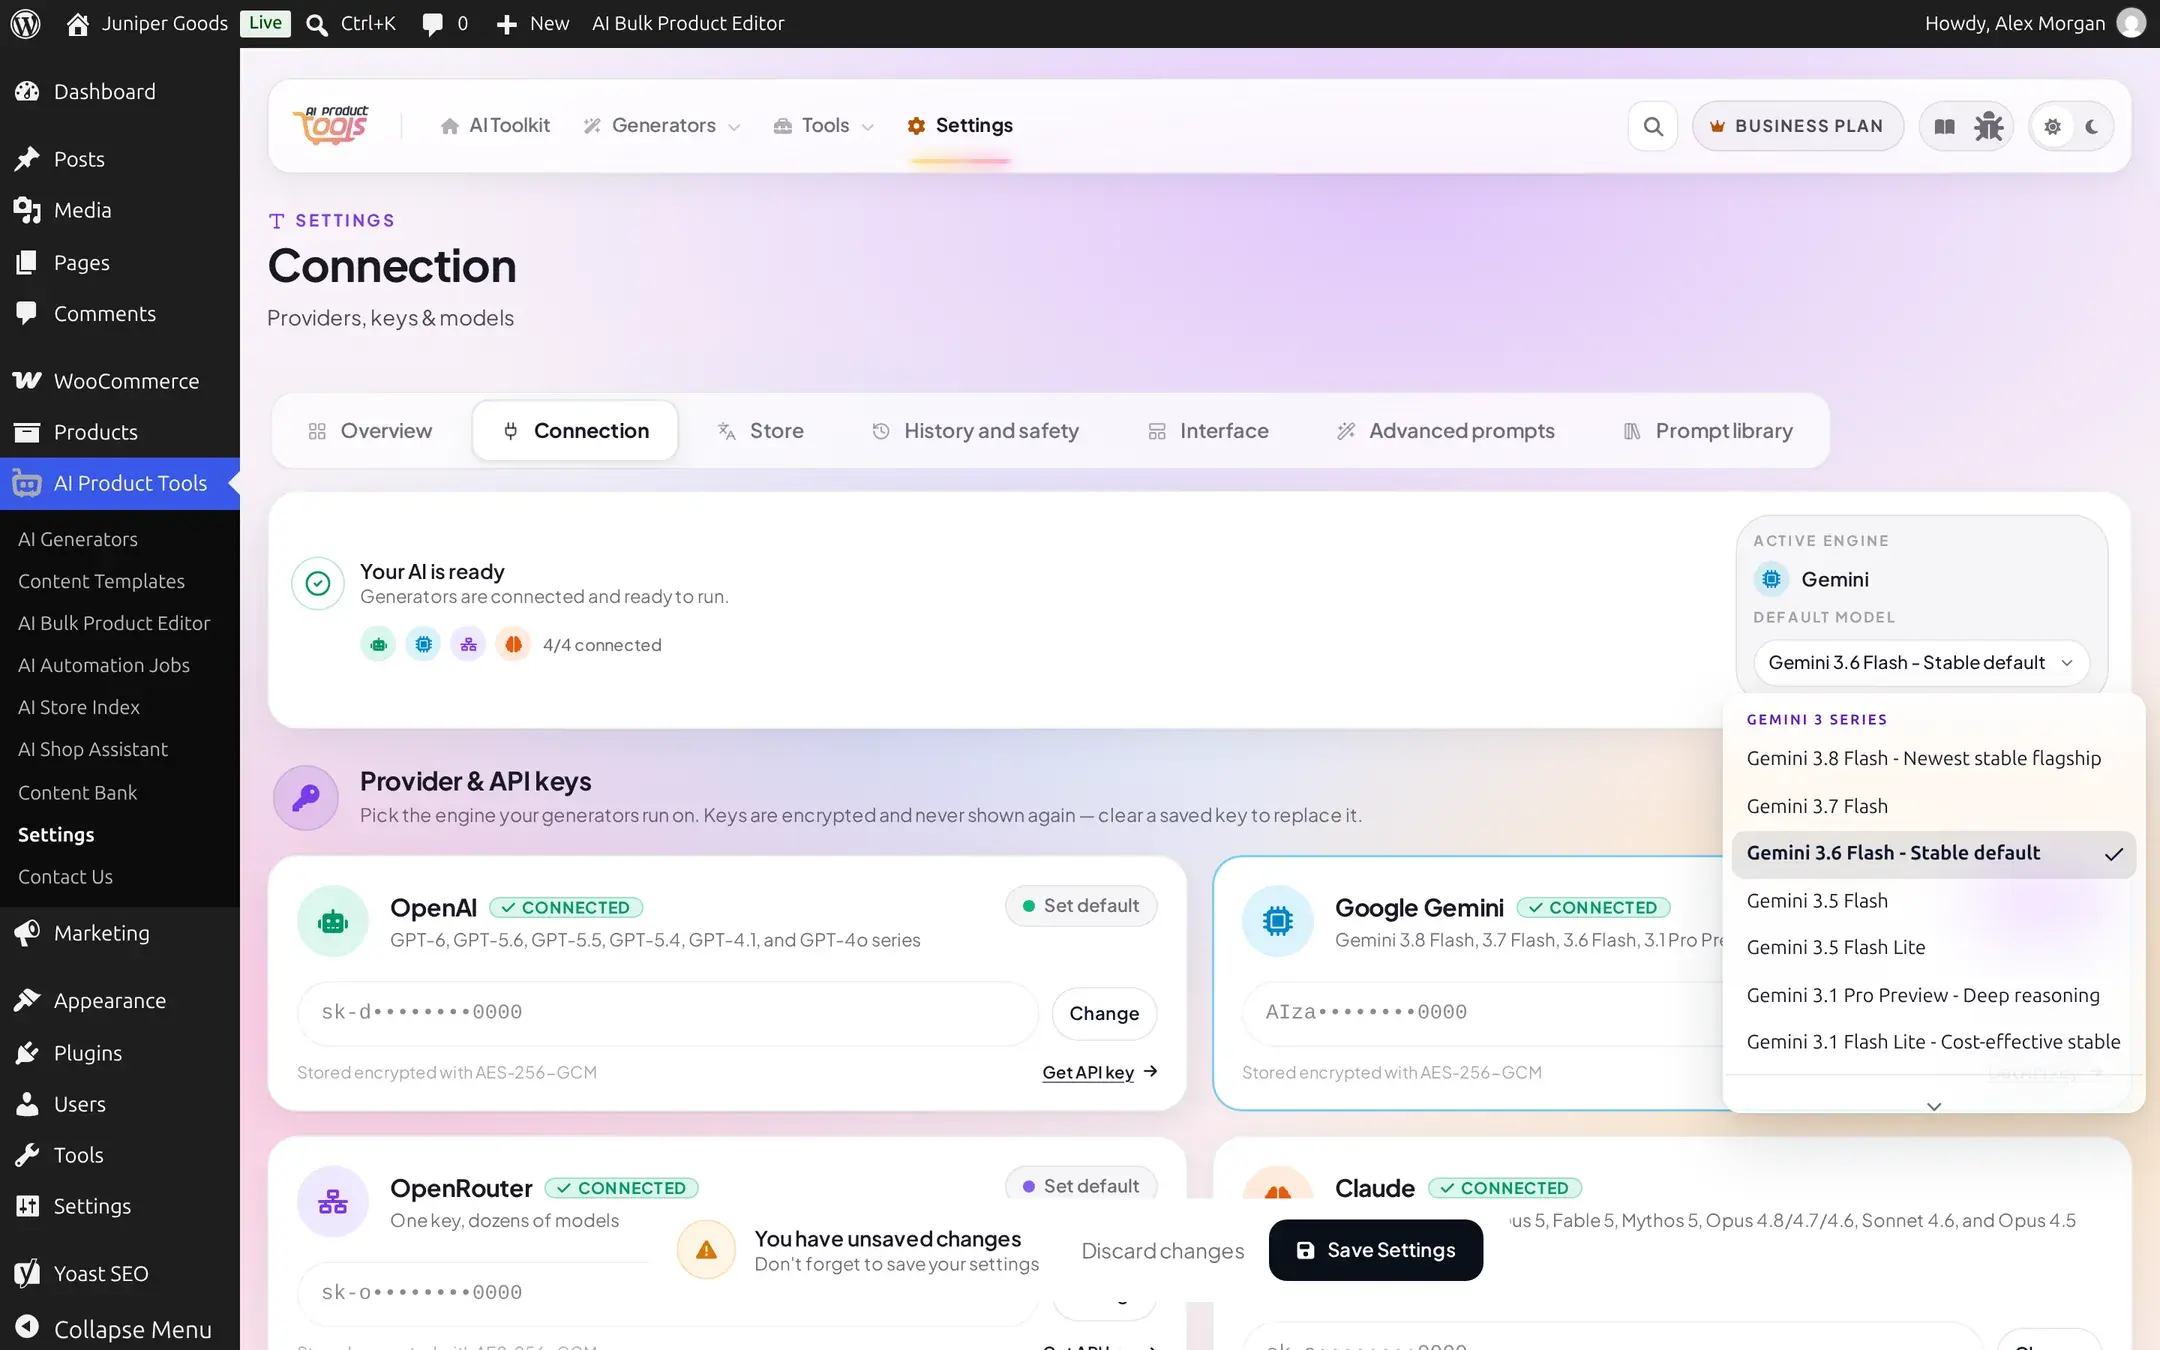Expand the Generators menu
The width and height of the screenshot is (2160, 1350).
662,125
